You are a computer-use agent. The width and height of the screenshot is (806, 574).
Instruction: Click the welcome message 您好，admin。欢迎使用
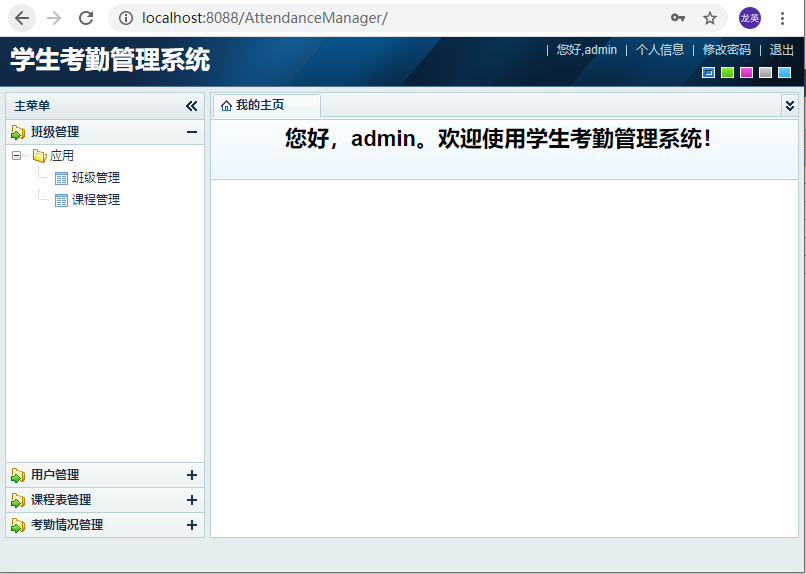498,139
